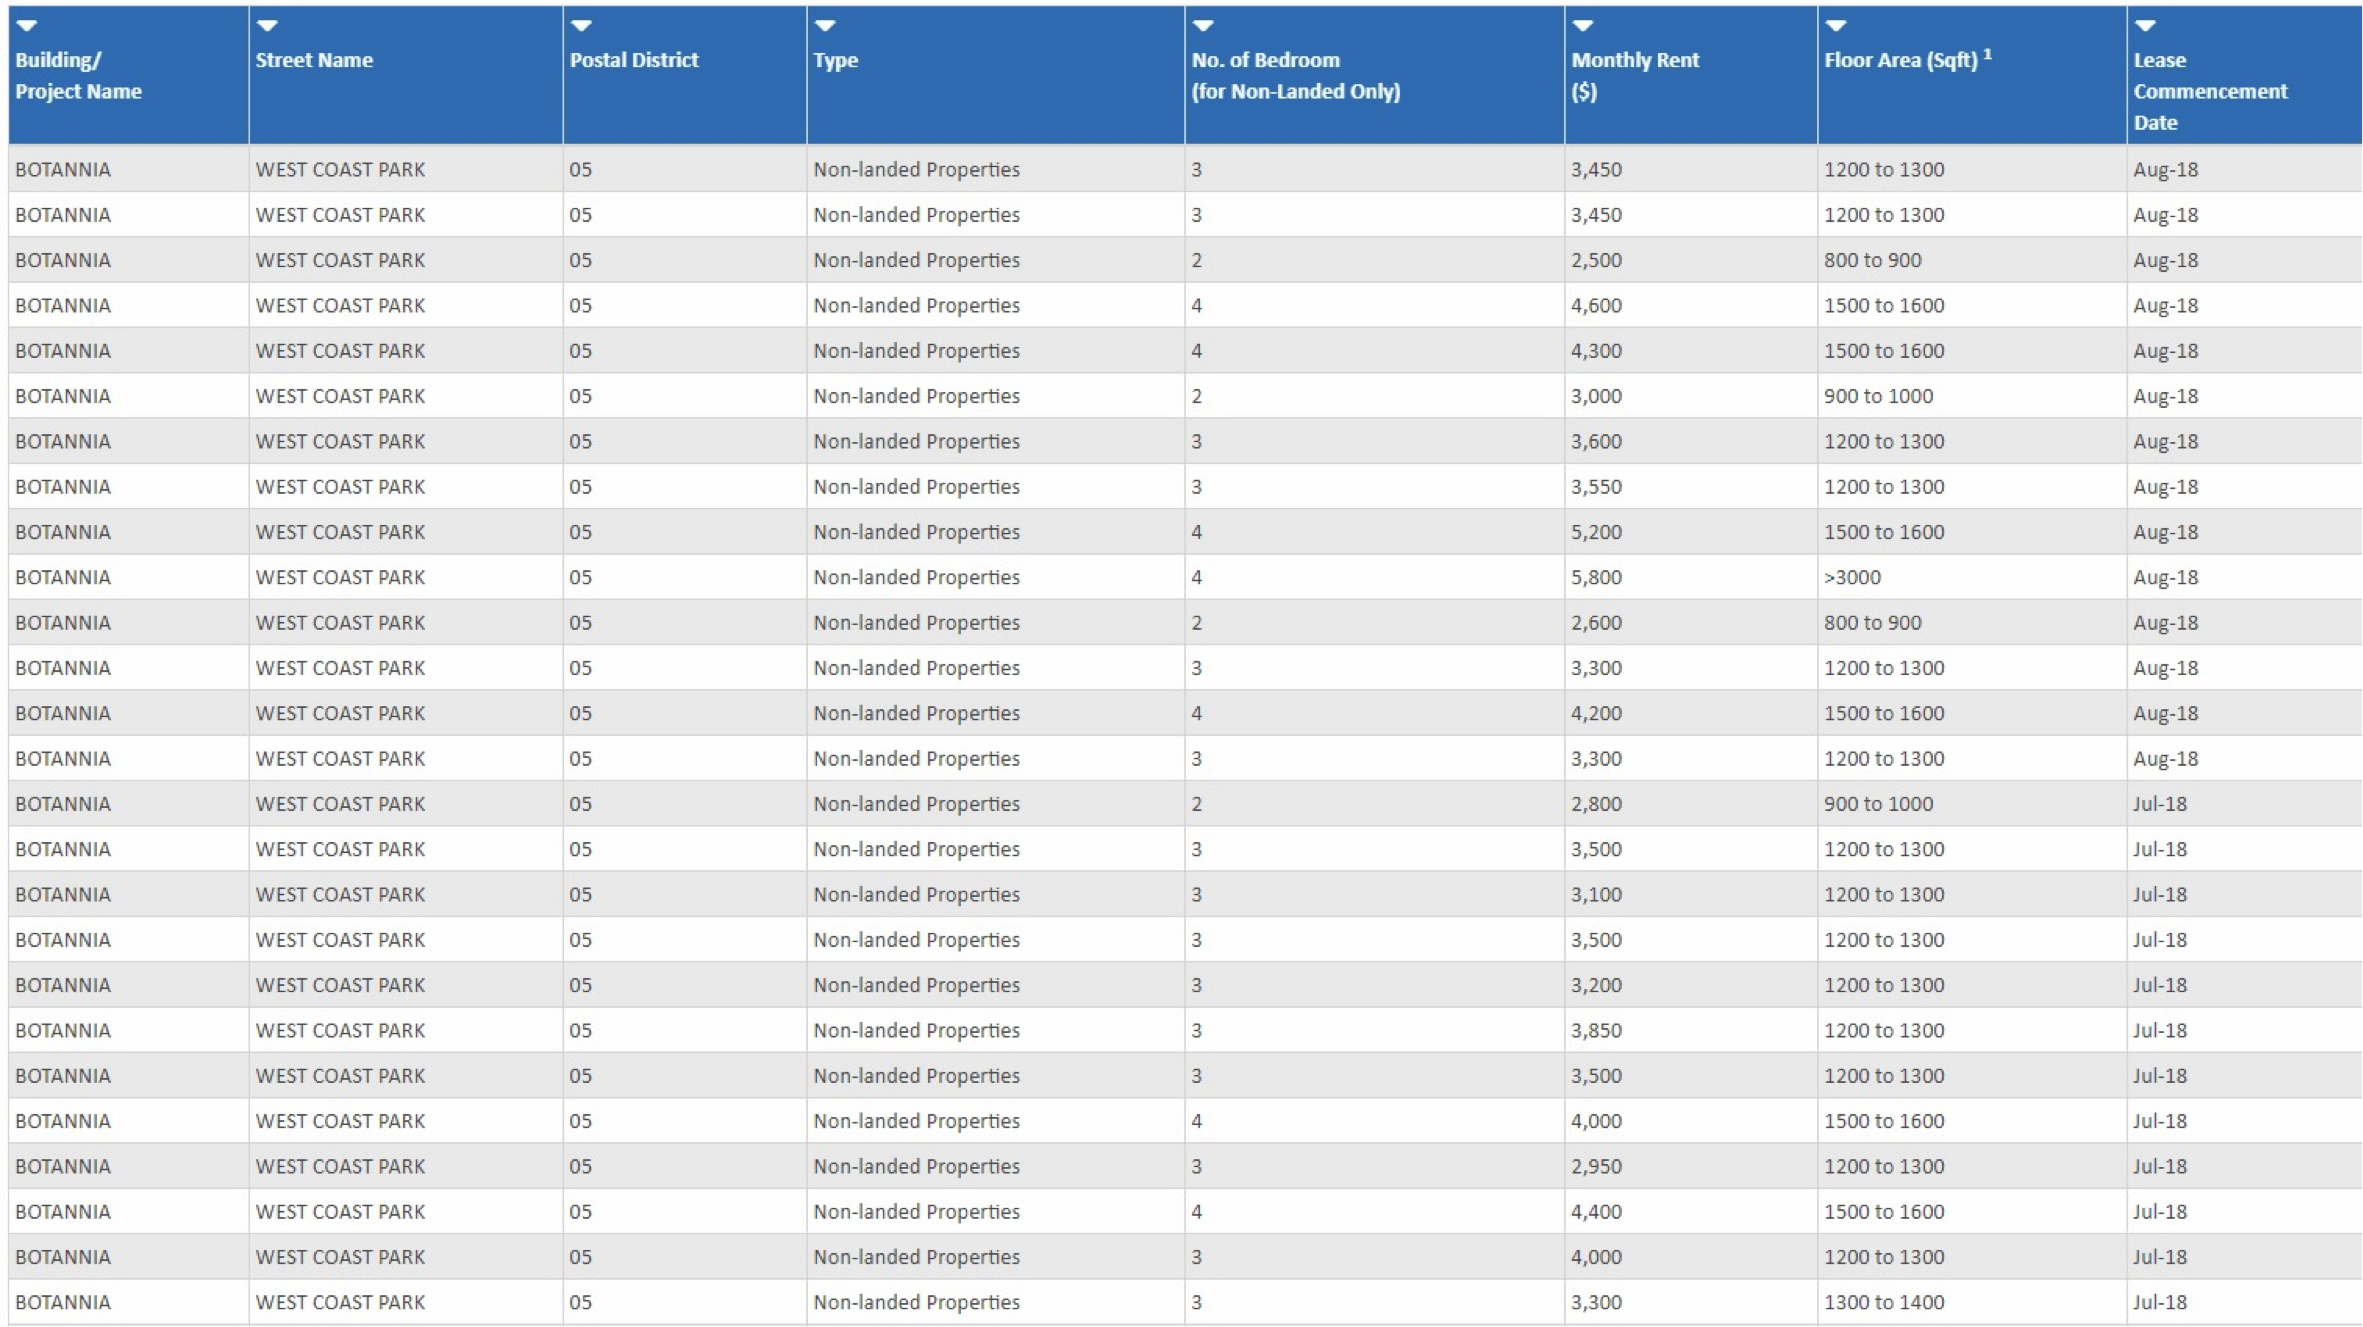
Task: Open the Type column dropdown arrow
Action: 825,26
